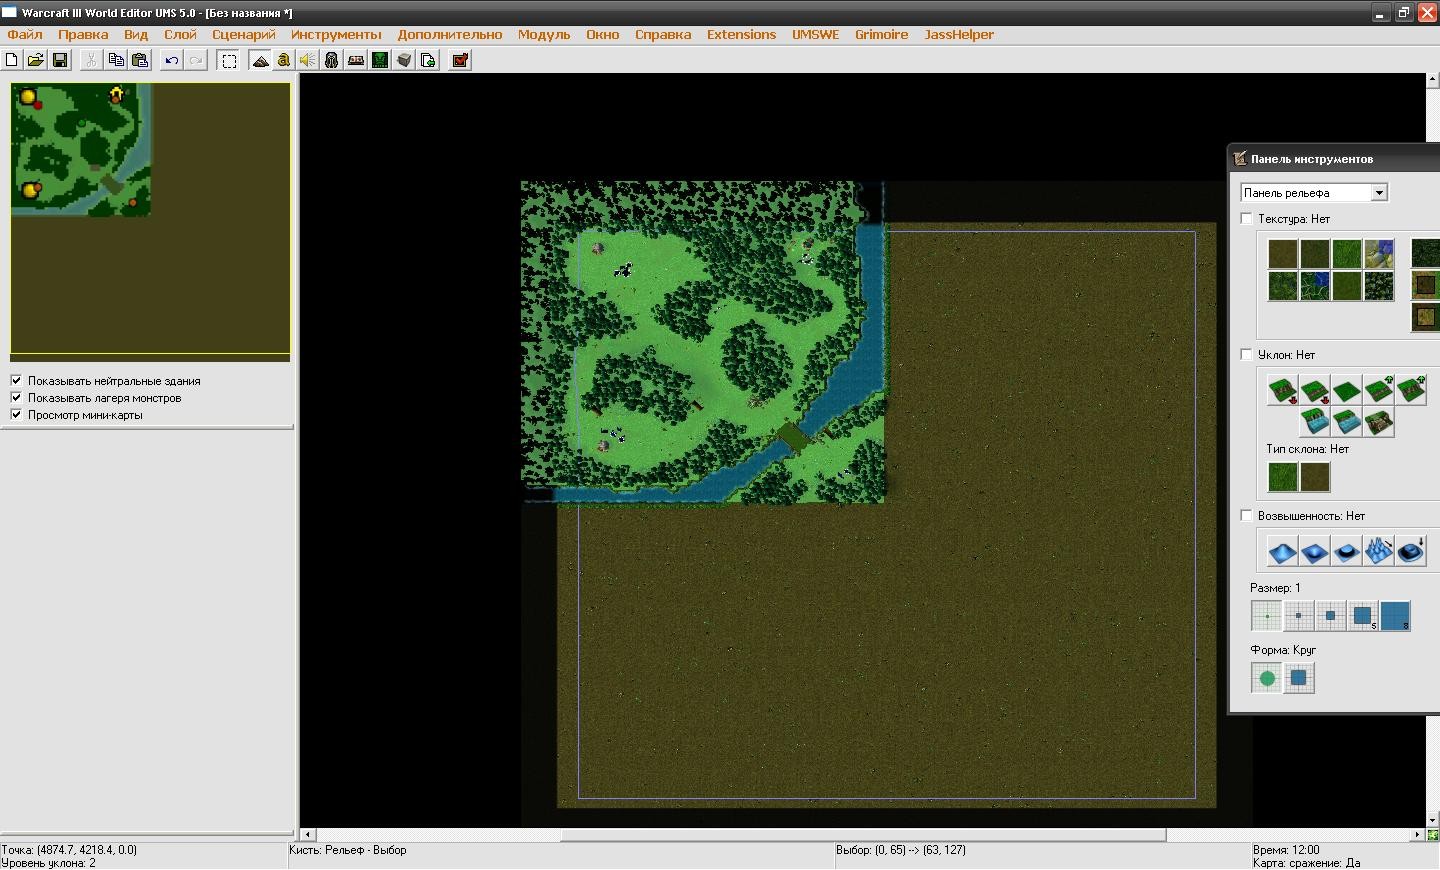This screenshot has height=870, width=1440.
Task: Pick the bright green grass texture tile
Action: 1347,254
